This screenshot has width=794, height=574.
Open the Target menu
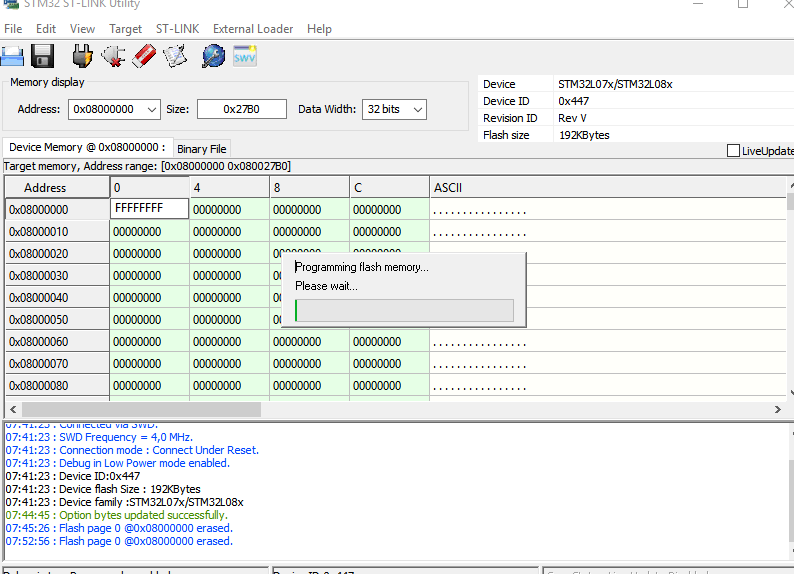coord(125,29)
